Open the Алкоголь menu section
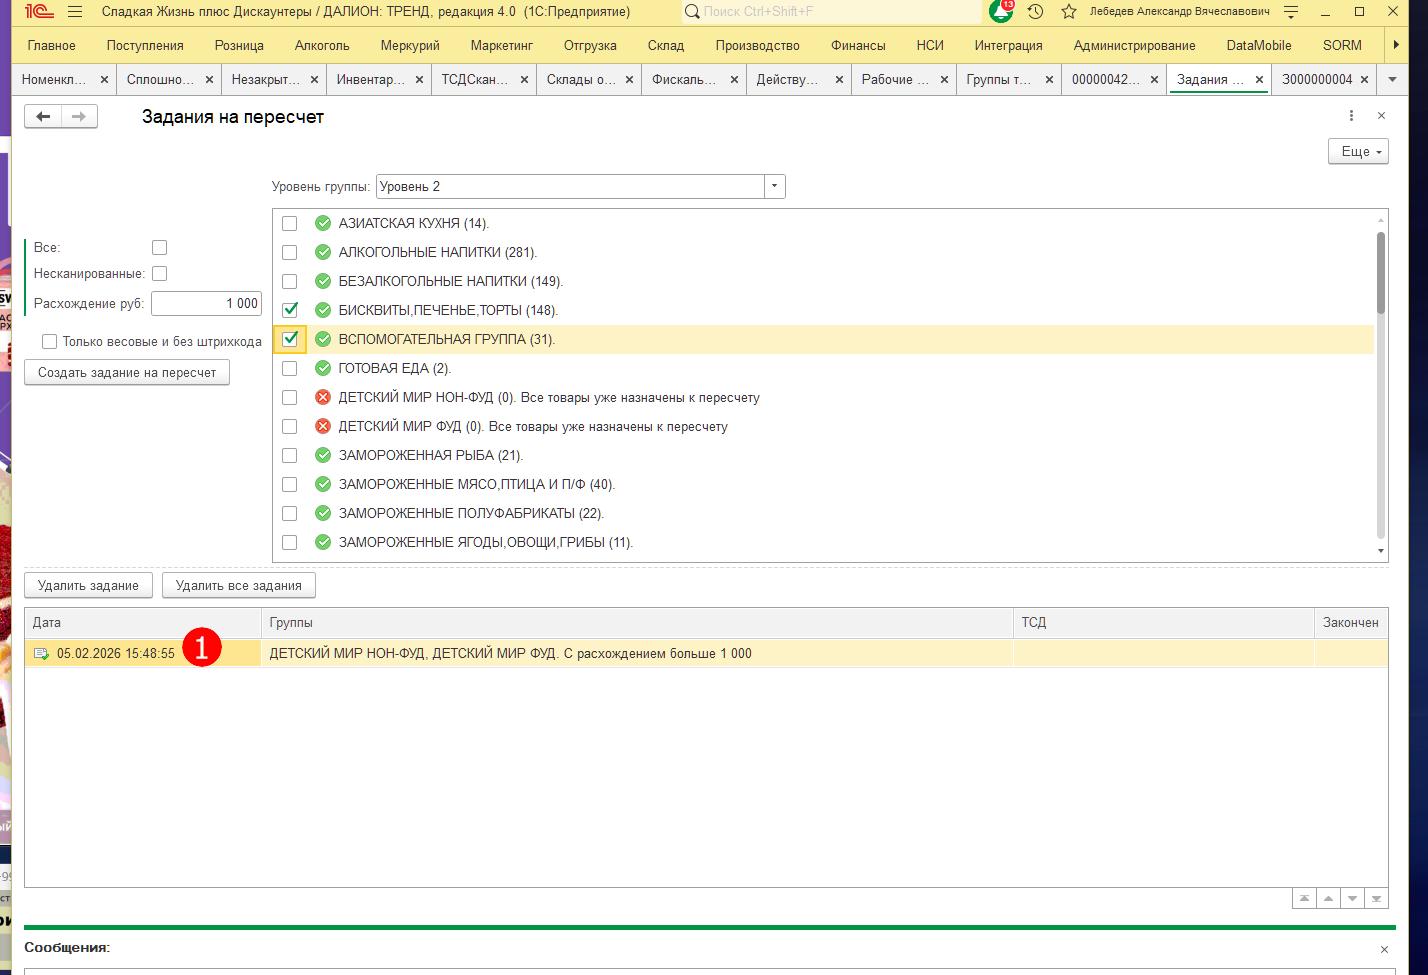Viewport: 1428px width, 975px height. coord(322,45)
